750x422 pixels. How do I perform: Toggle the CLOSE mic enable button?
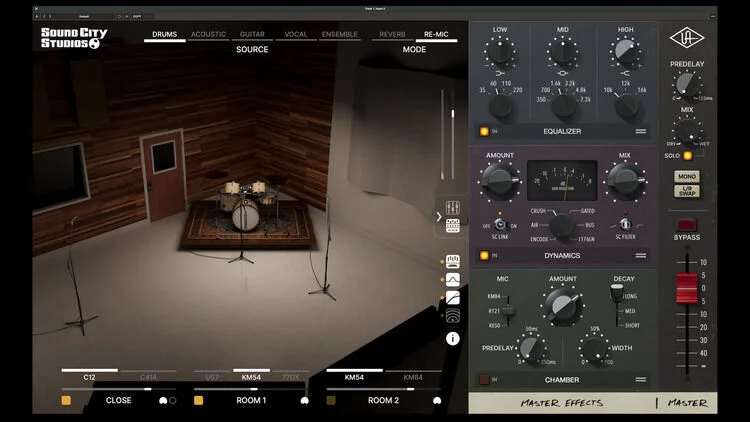click(66, 400)
